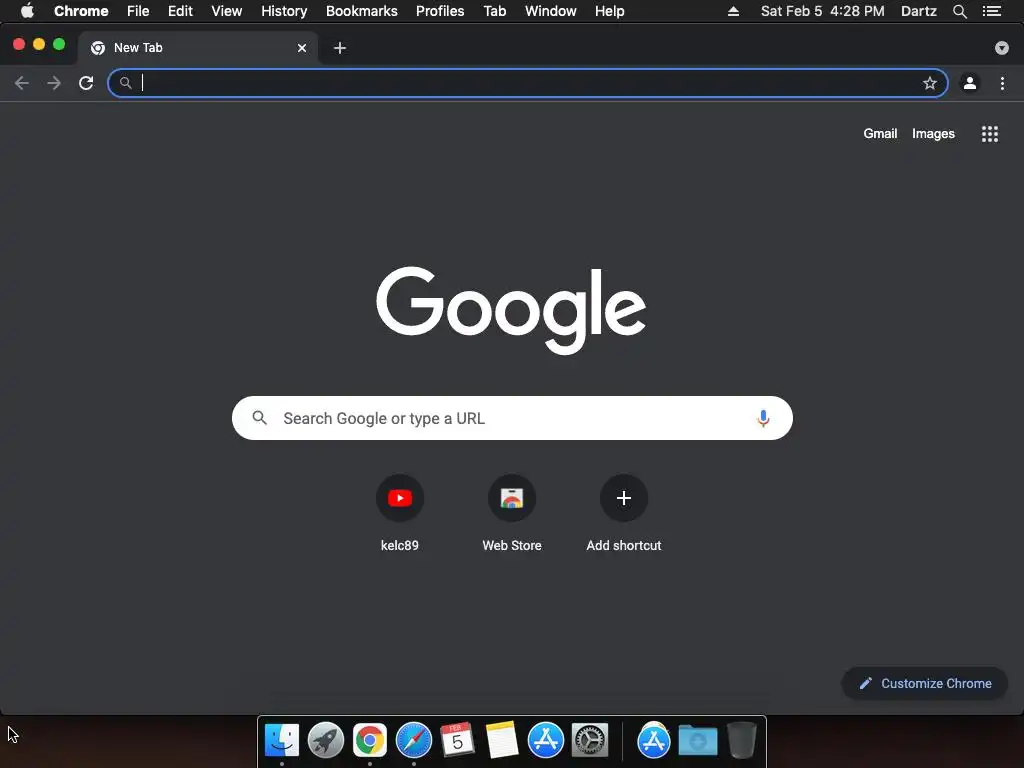Open the Profiles menu

pos(440,11)
